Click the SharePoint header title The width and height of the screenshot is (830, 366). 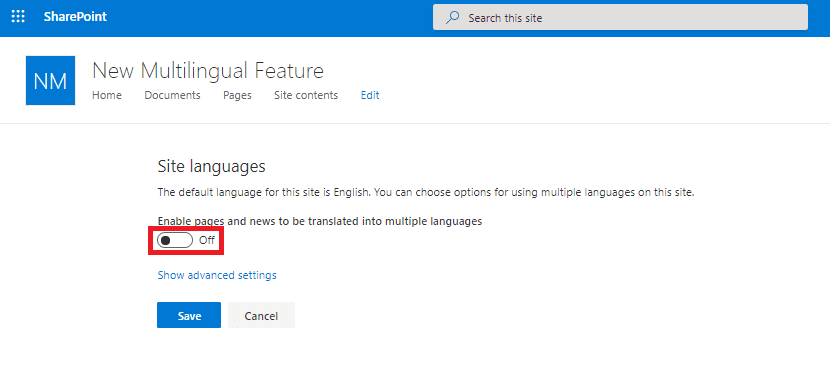[75, 17]
